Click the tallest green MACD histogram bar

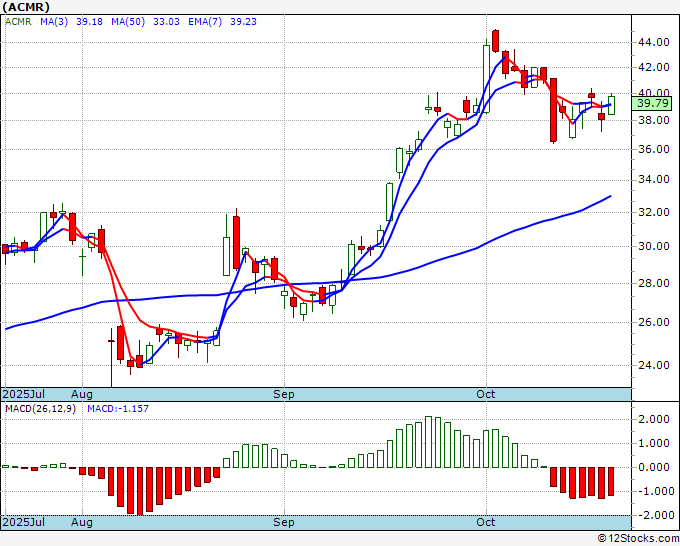click(x=428, y=442)
